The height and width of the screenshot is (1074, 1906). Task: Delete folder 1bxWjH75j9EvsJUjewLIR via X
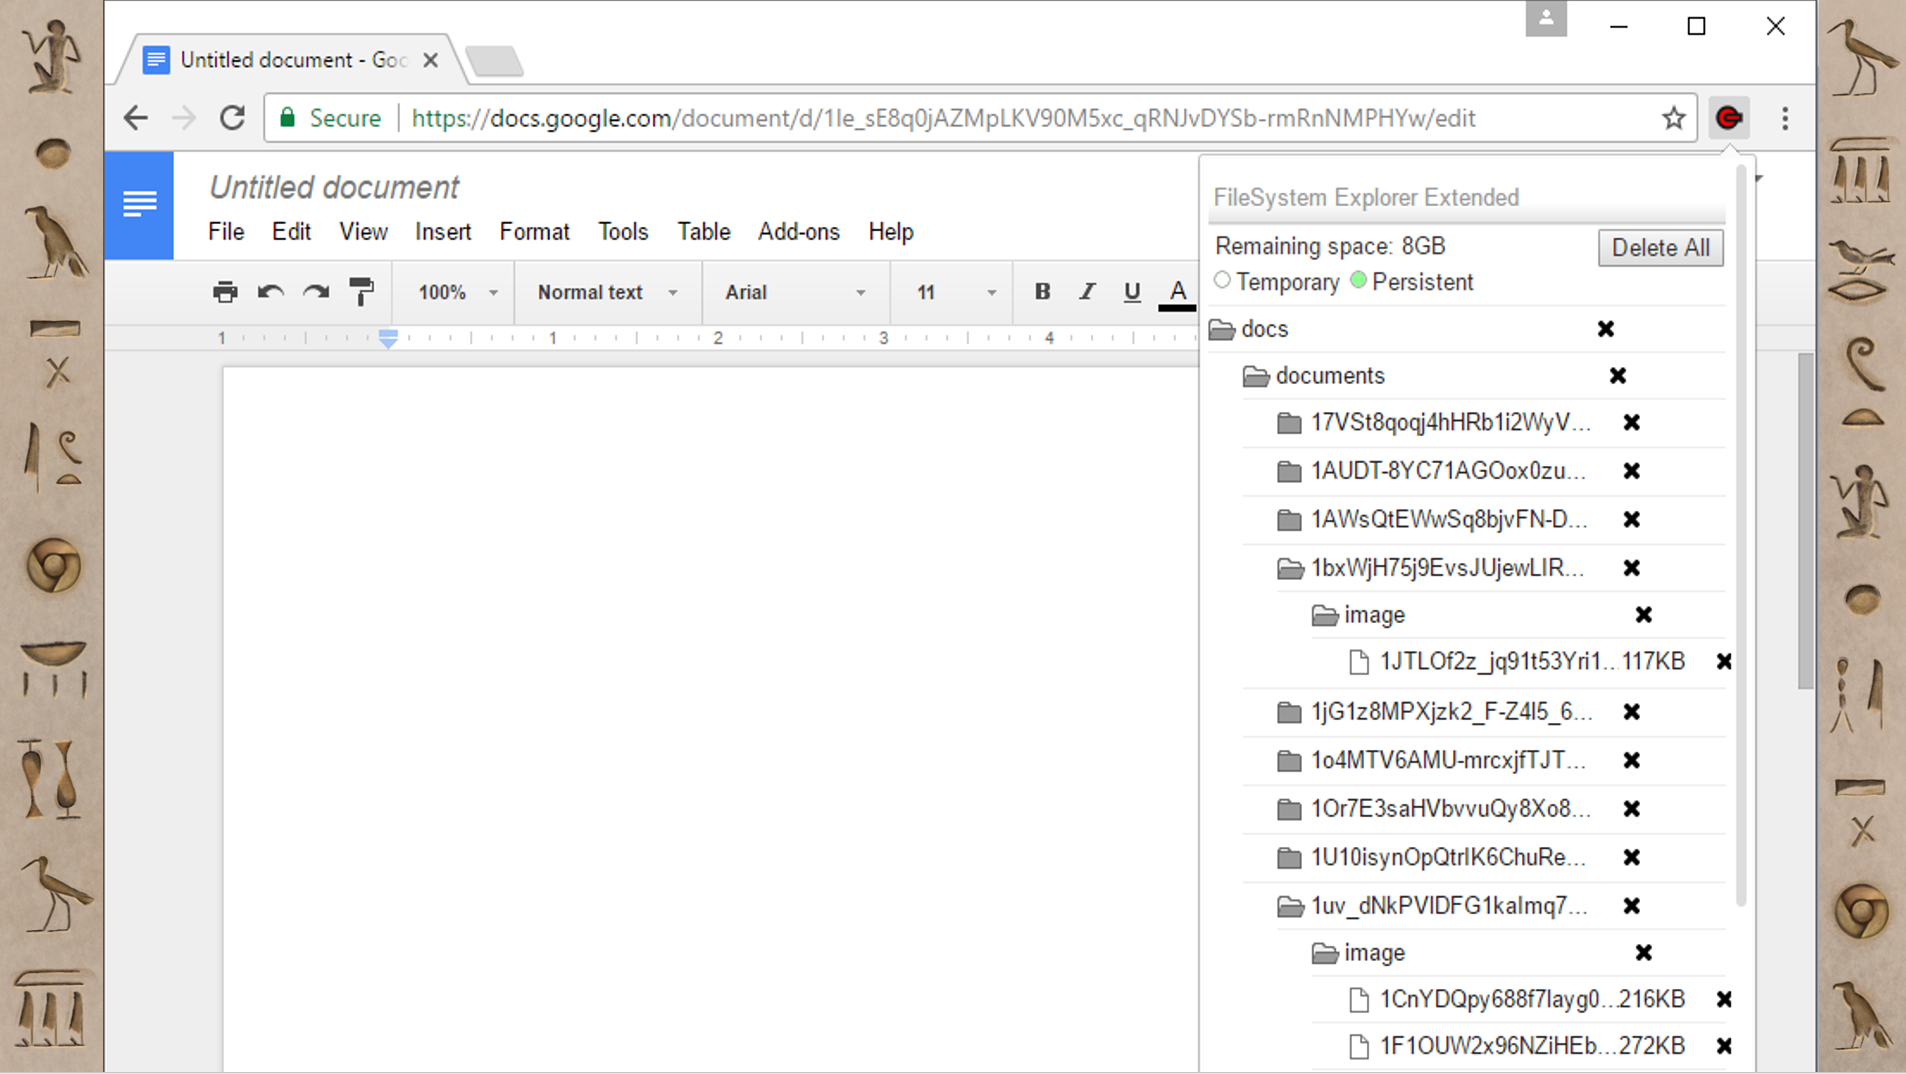tap(1632, 568)
